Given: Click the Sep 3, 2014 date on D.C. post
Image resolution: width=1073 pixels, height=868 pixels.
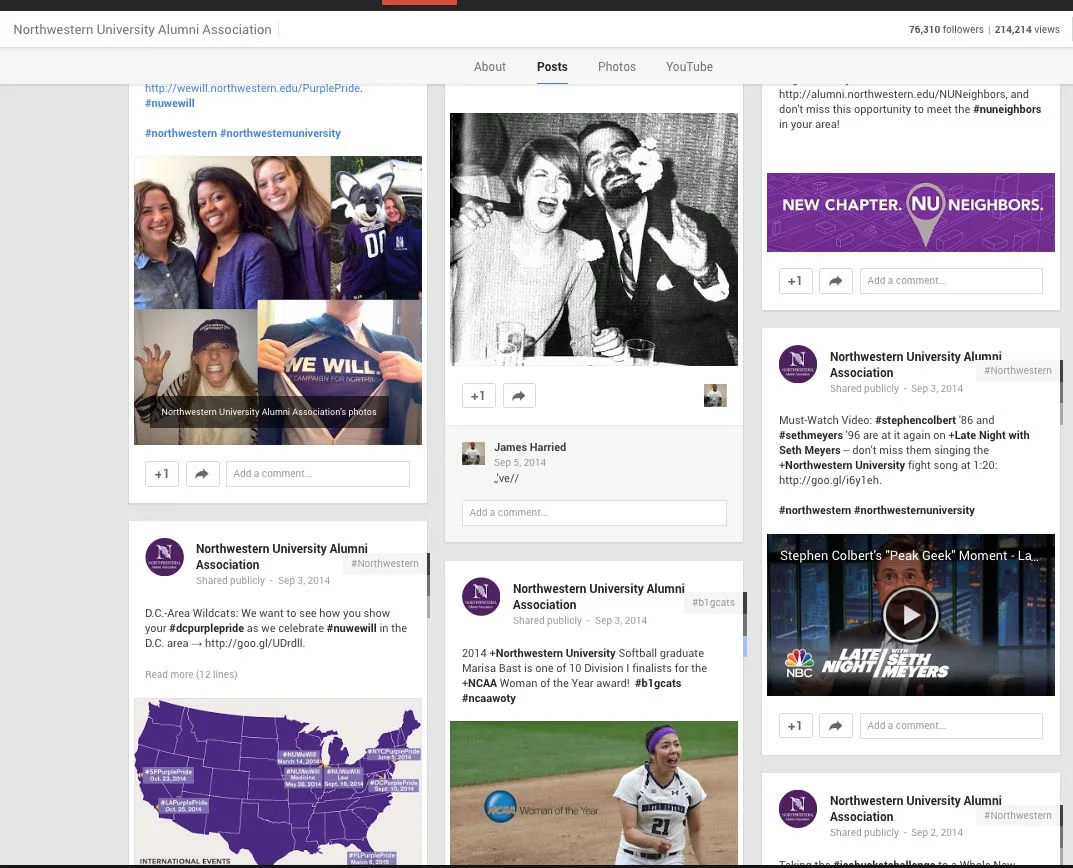Looking at the screenshot, I should point(304,580).
